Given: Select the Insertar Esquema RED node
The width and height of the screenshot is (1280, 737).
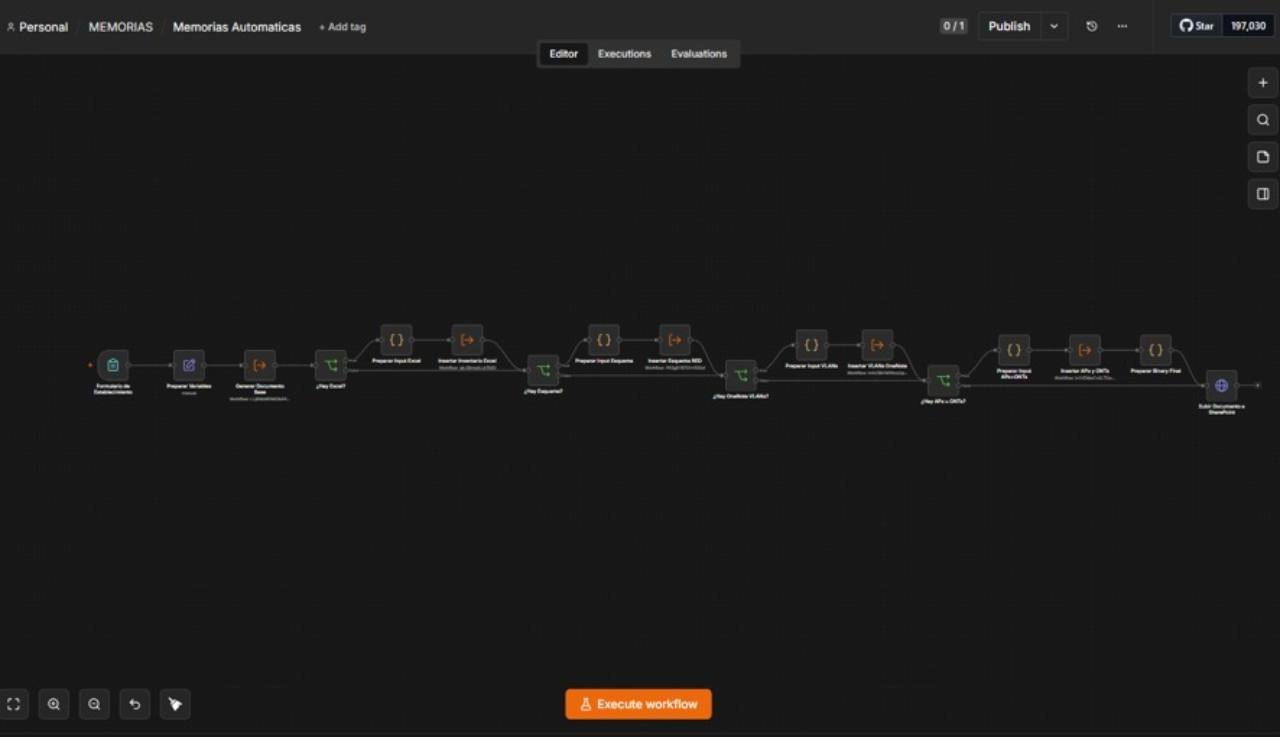Looking at the screenshot, I should coord(675,340).
